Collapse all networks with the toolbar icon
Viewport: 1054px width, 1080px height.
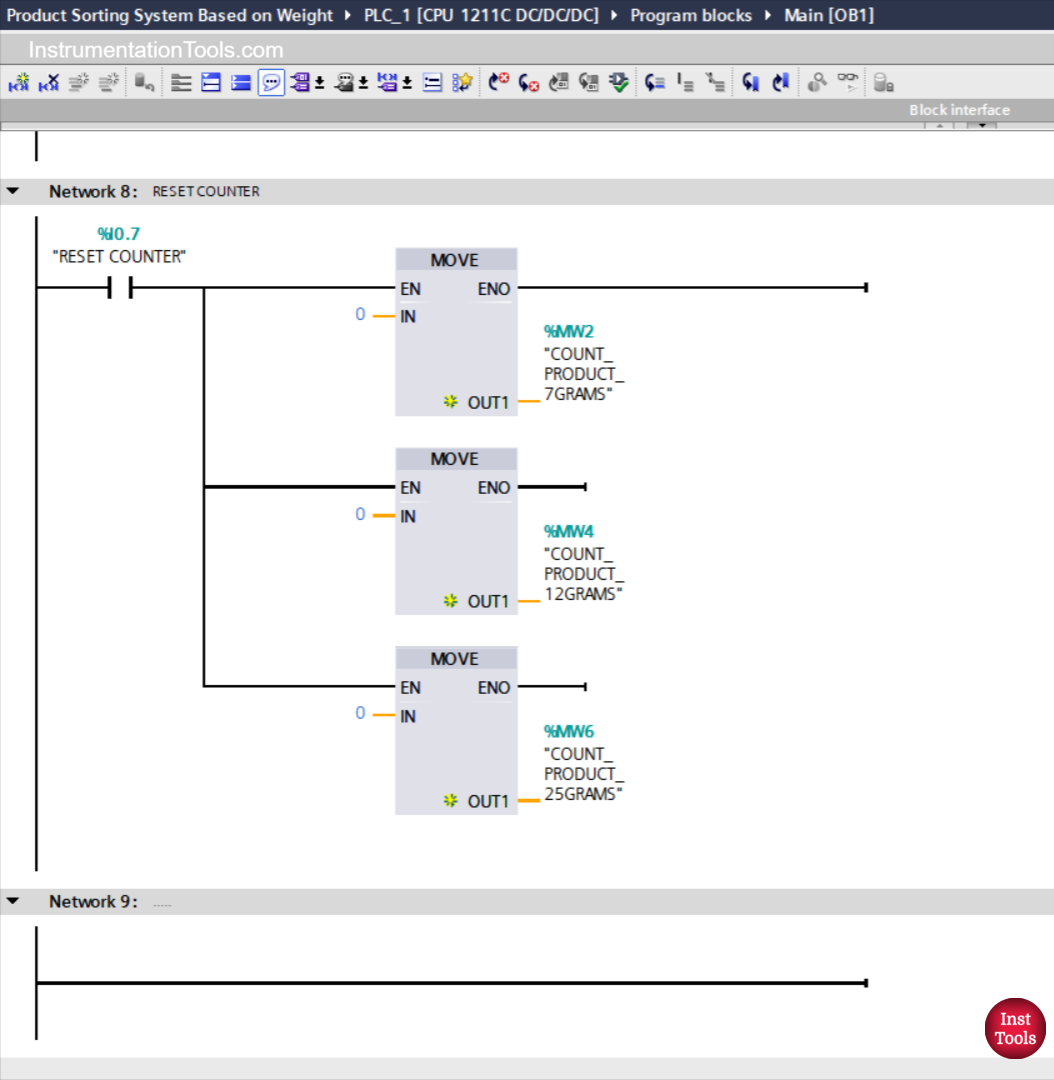point(240,82)
